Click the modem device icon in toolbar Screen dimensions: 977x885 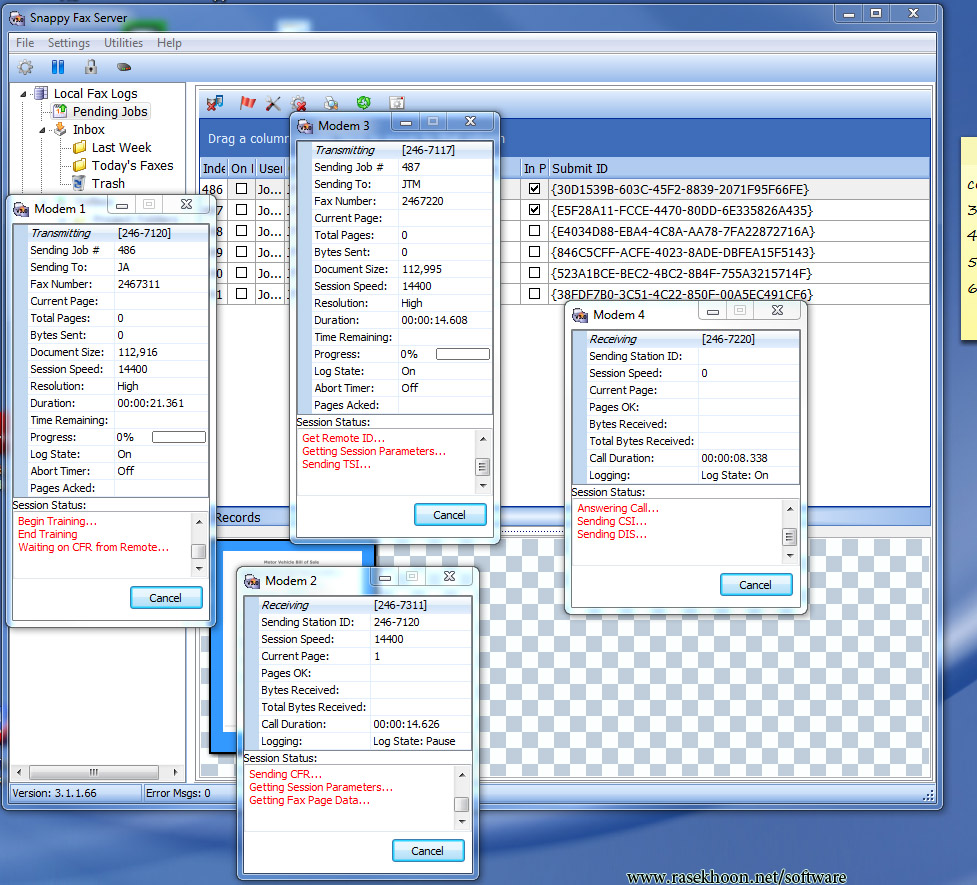[124, 68]
